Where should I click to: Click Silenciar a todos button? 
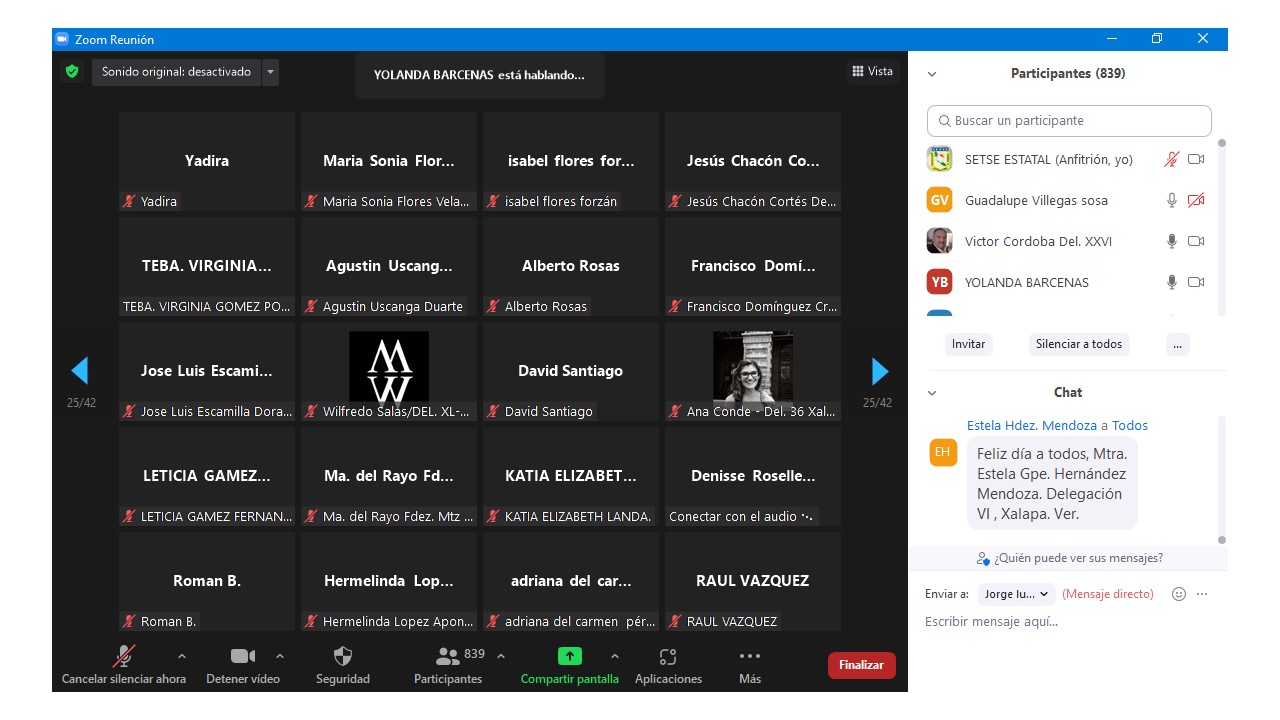pyautogui.click(x=1079, y=344)
